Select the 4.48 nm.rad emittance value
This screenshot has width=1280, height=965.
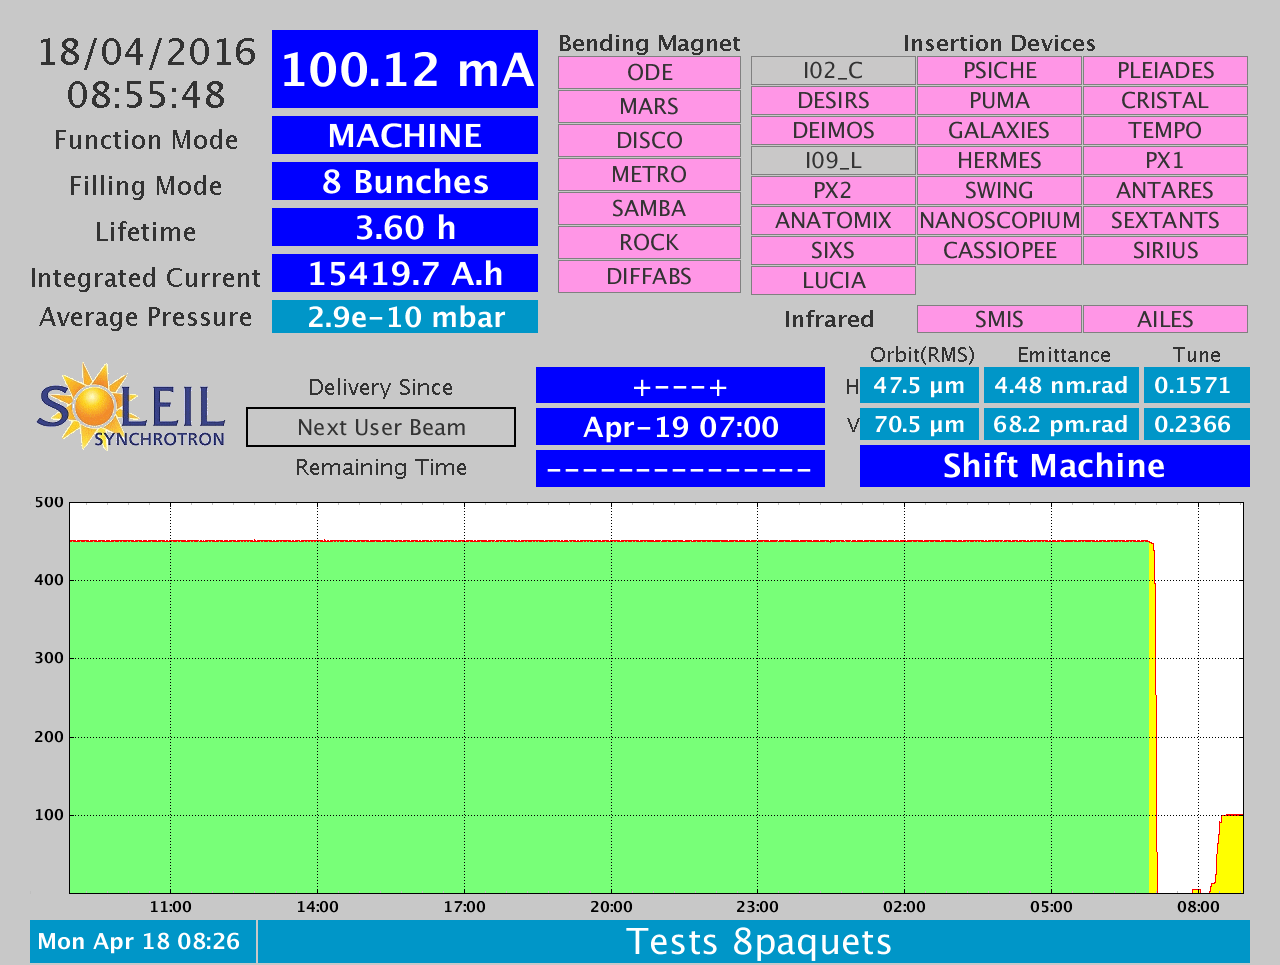[x=1061, y=385]
